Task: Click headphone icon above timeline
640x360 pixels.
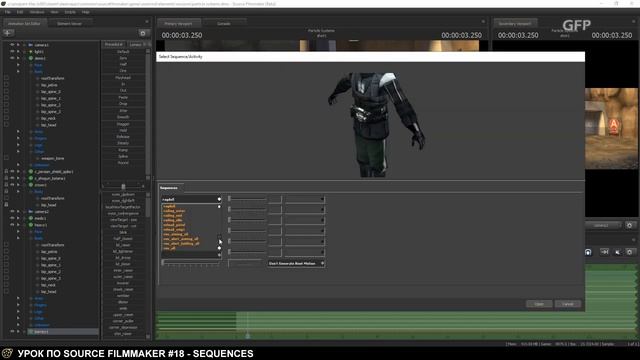Action: (588, 252)
